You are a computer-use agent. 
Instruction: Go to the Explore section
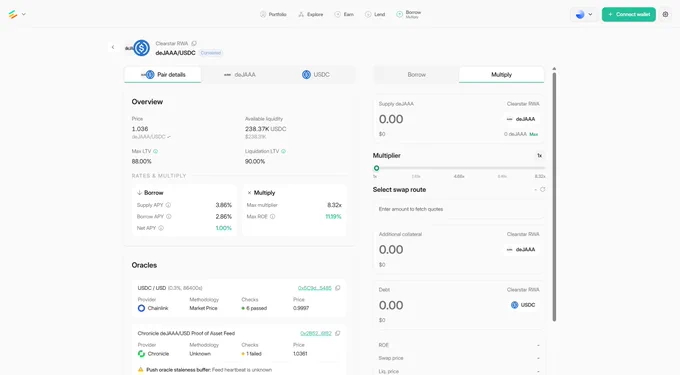[x=311, y=14]
